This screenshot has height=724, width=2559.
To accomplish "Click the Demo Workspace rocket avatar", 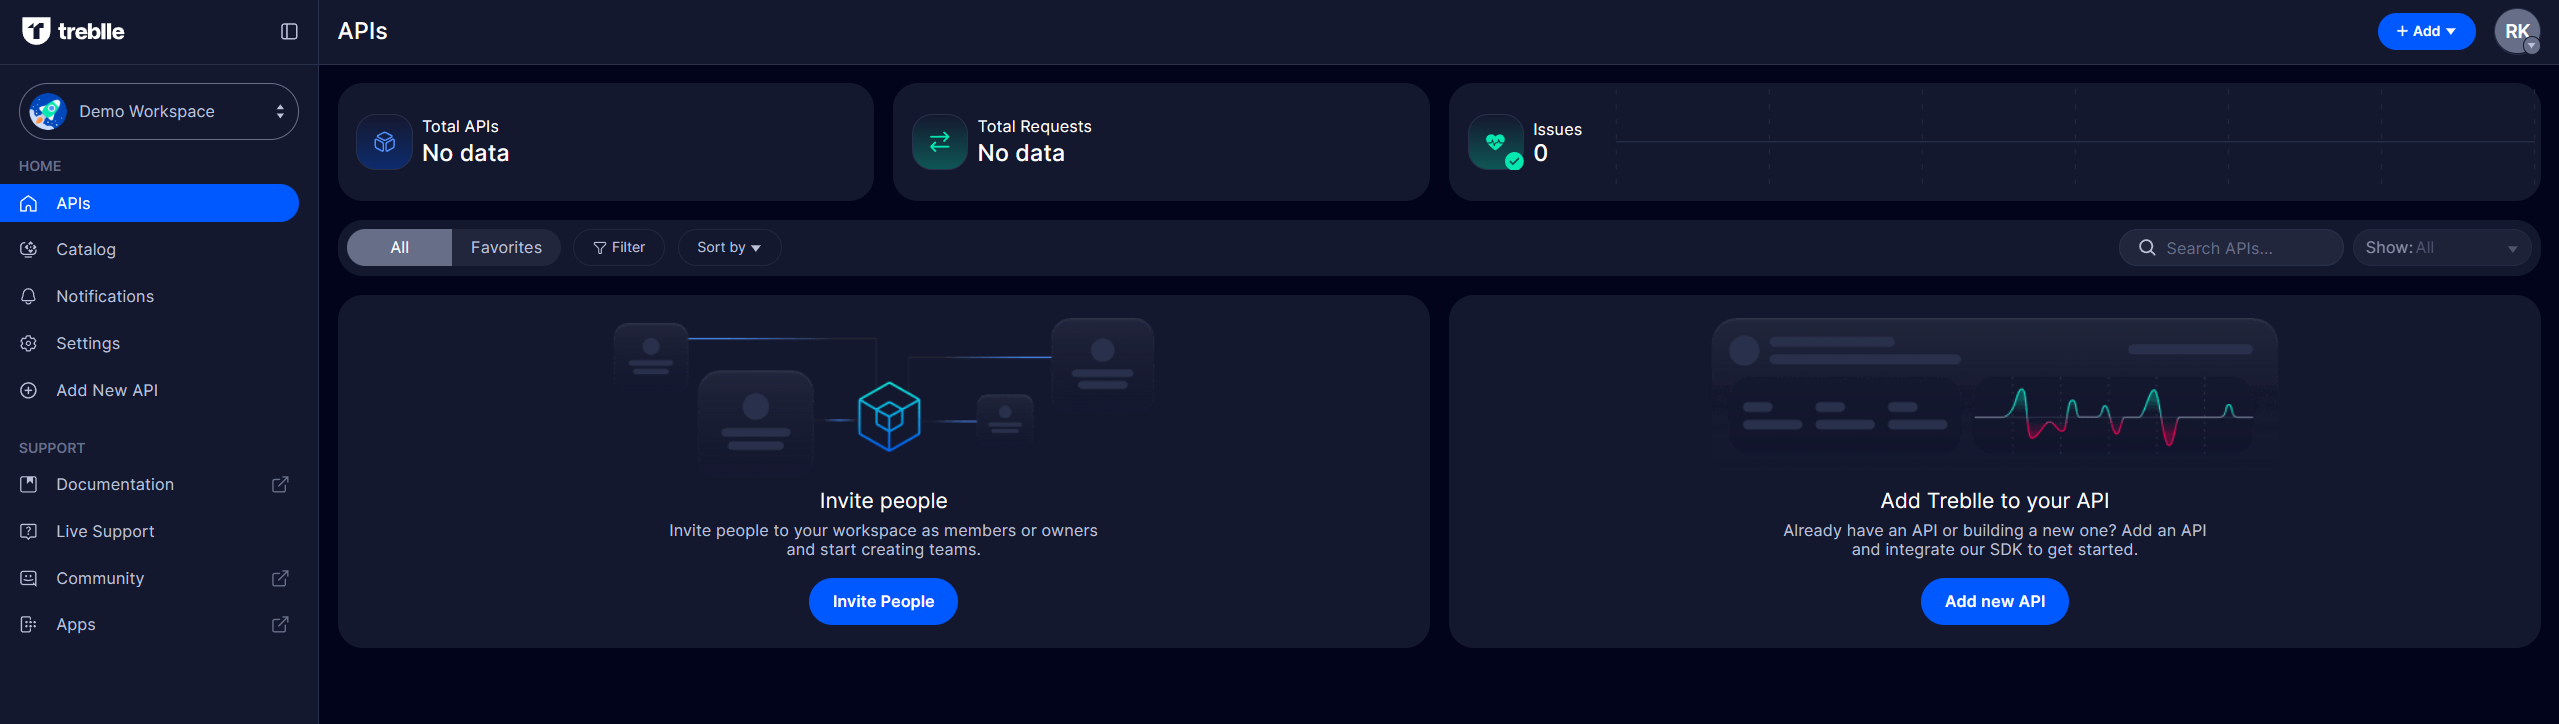I will click(47, 111).
